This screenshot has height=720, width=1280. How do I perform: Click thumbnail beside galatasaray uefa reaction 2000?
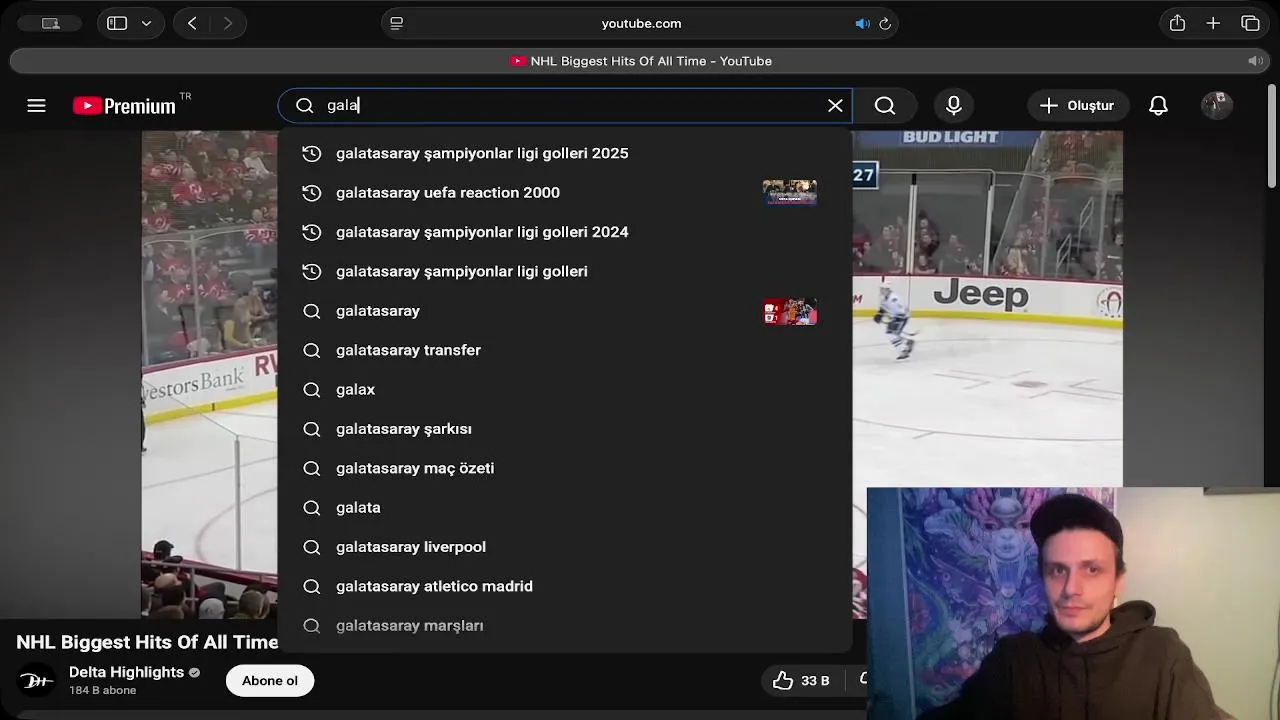coord(790,192)
